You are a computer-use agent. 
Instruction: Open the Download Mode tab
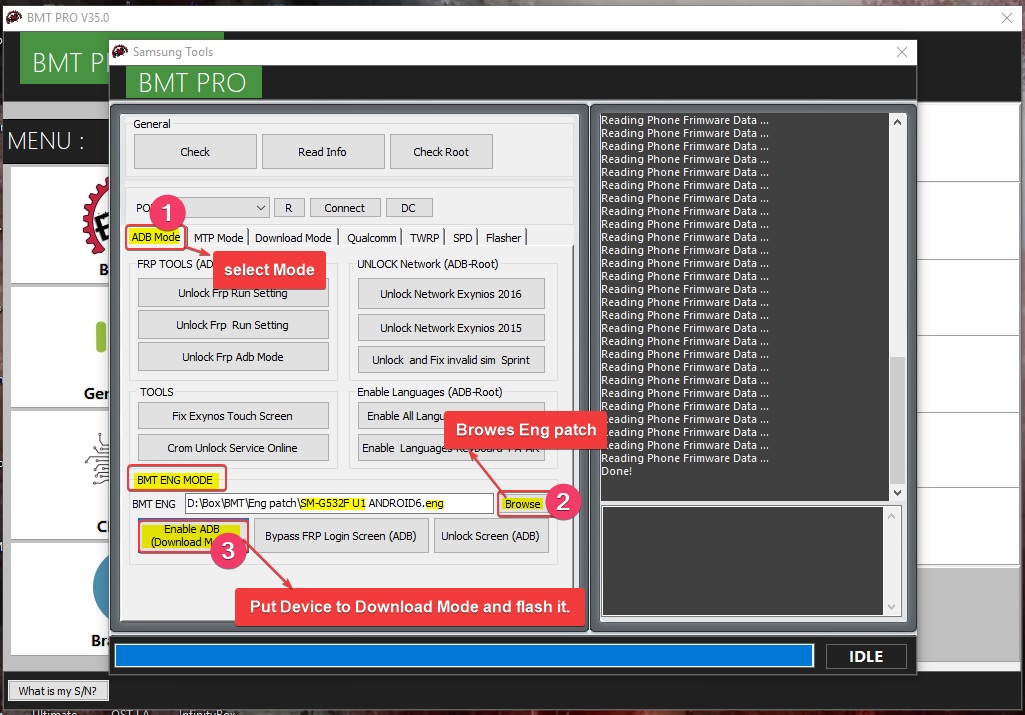tap(293, 238)
